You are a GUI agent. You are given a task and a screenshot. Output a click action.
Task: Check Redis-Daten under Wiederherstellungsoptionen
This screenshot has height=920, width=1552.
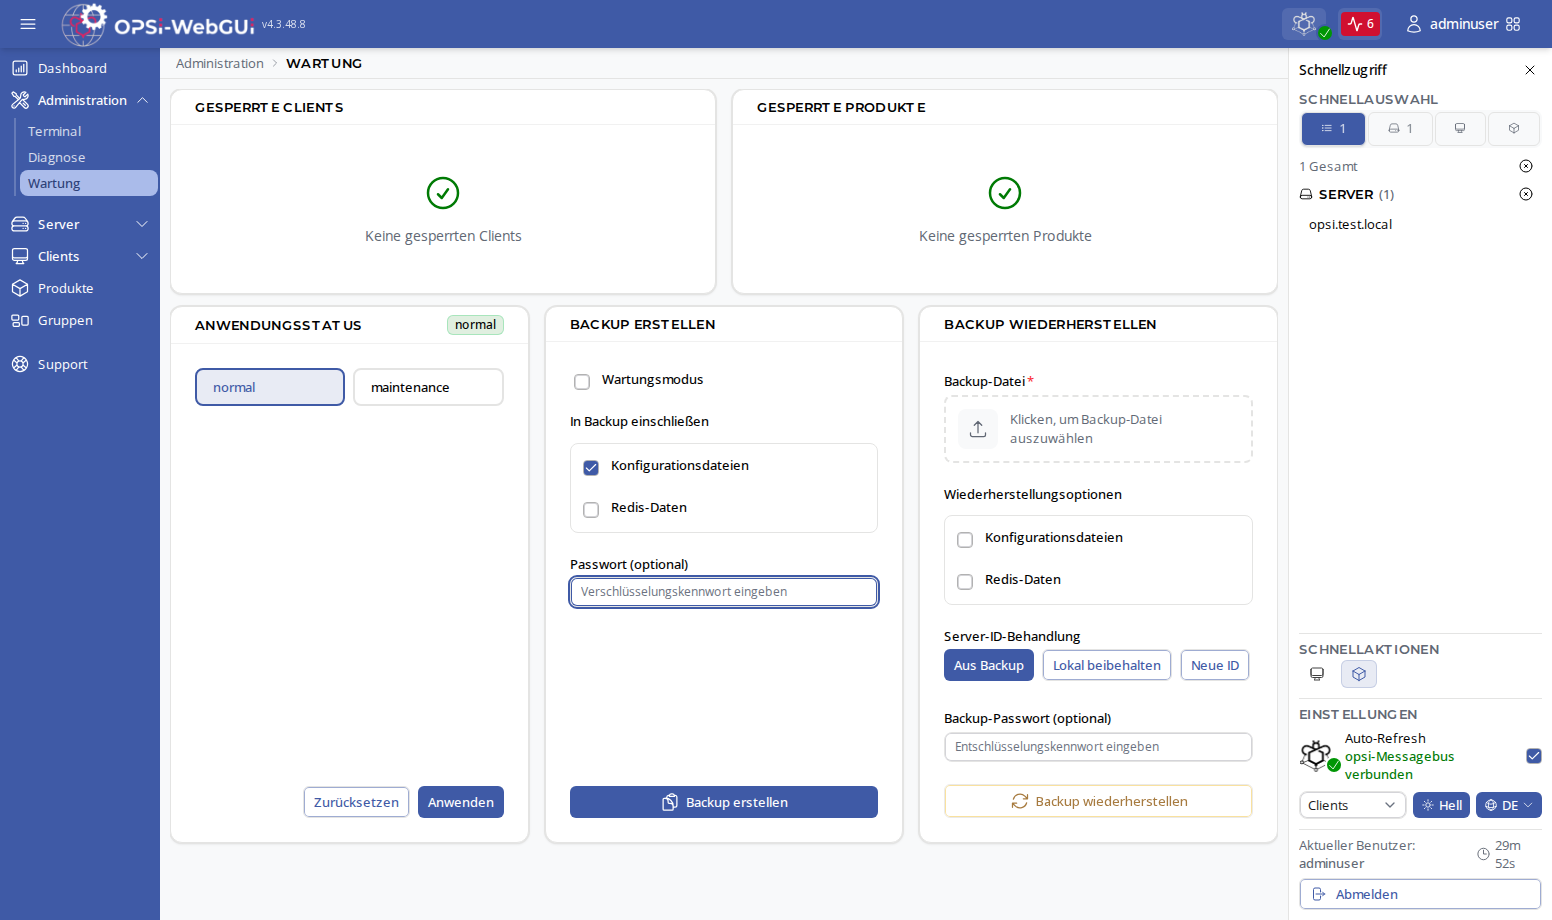(965, 581)
